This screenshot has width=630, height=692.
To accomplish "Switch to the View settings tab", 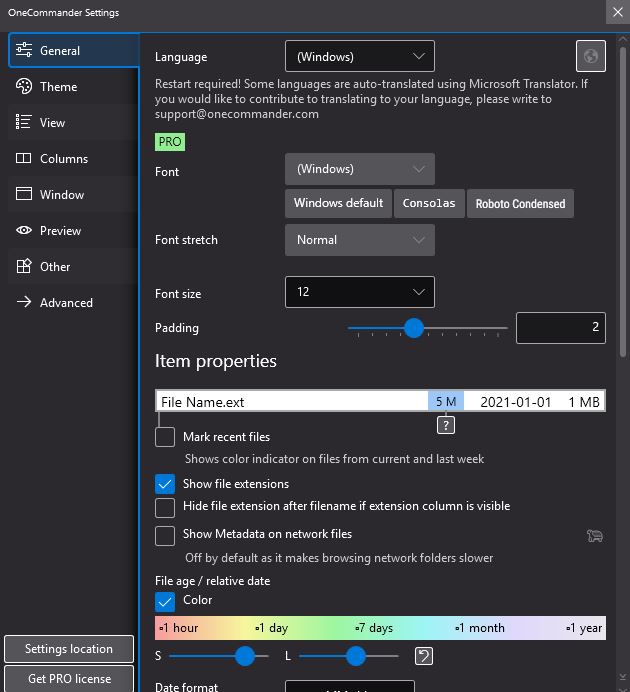I will click(x=73, y=122).
